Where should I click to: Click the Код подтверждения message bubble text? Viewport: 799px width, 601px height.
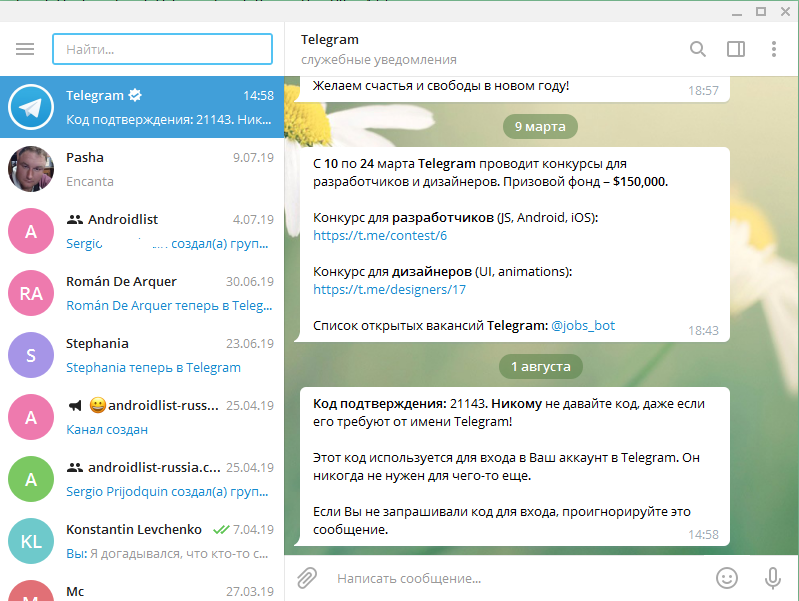509,466
